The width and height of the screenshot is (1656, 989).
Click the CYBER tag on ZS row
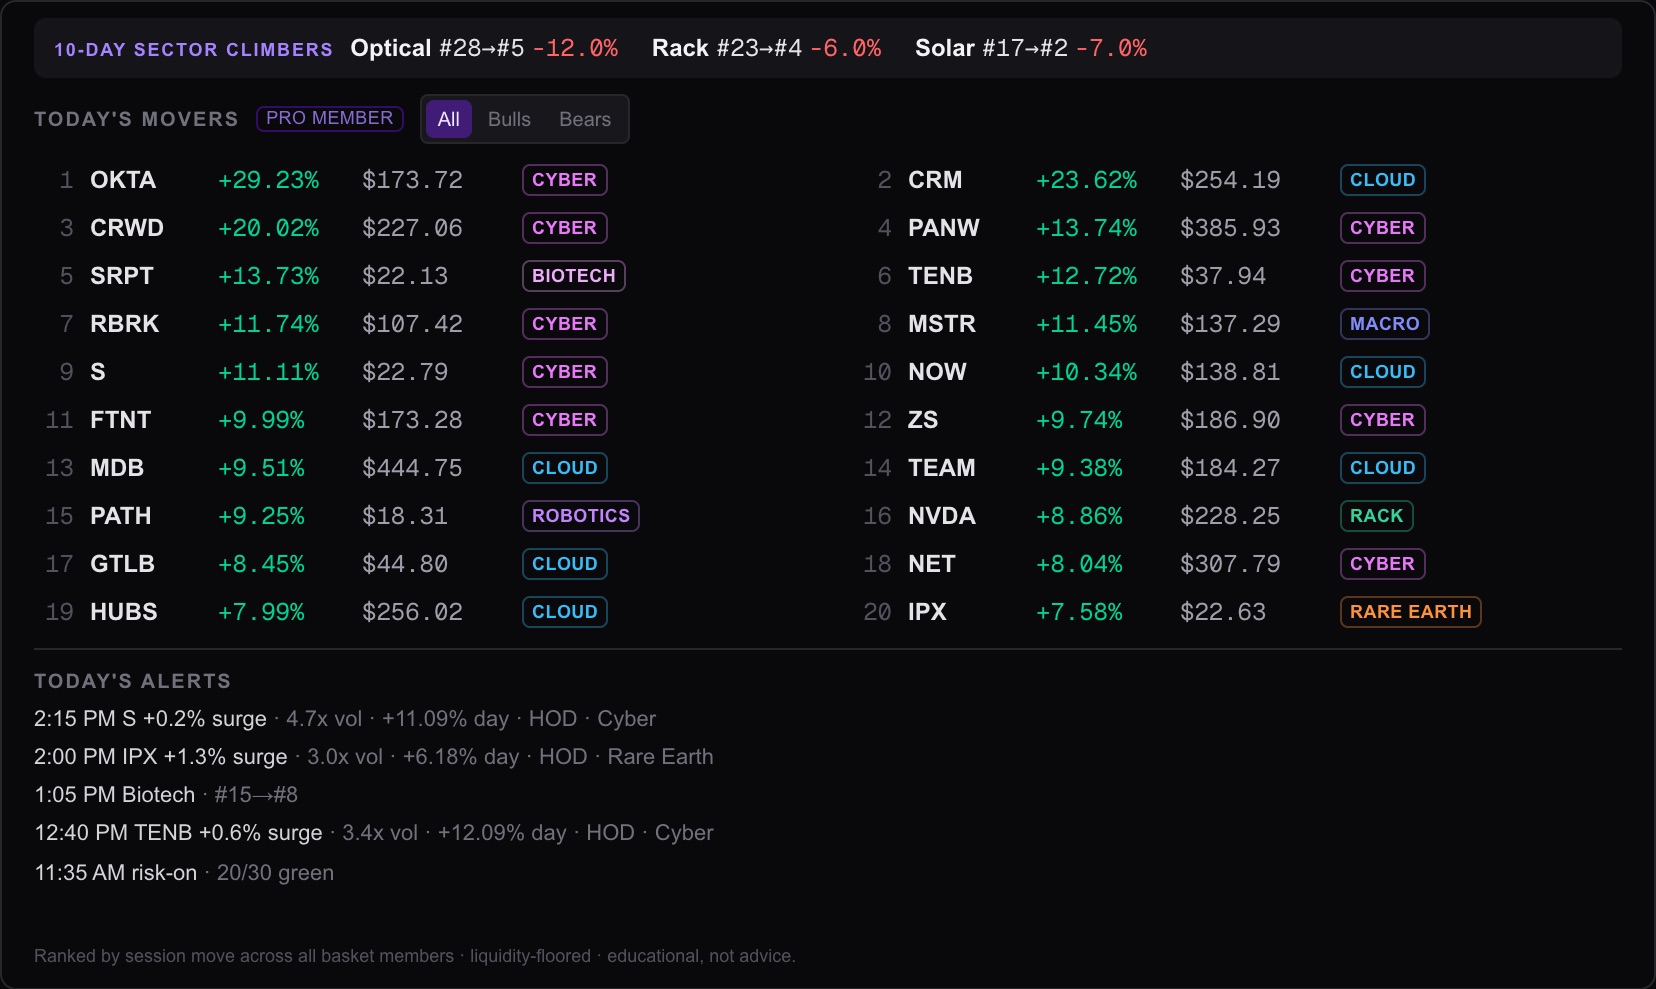point(1383,420)
